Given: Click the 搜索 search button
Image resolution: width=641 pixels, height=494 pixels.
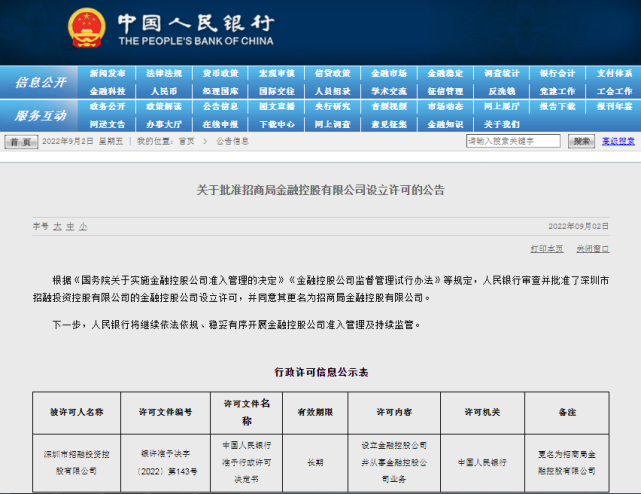Looking at the screenshot, I should tap(581, 142).
